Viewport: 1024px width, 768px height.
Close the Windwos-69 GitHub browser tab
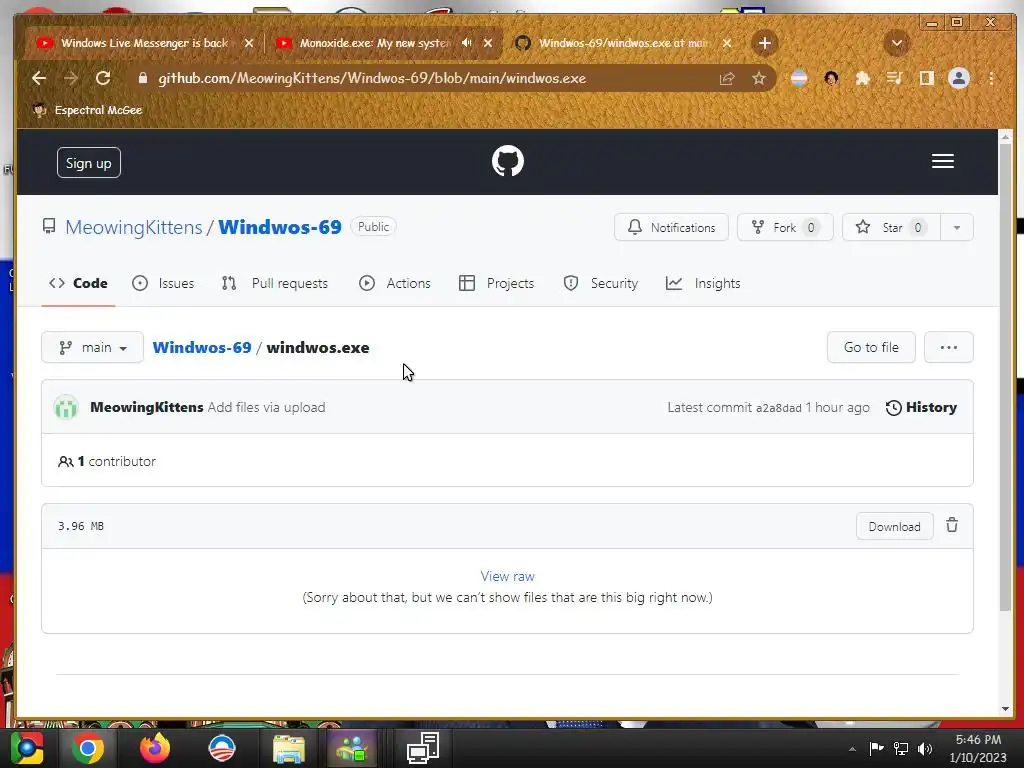tap(727, 43)
